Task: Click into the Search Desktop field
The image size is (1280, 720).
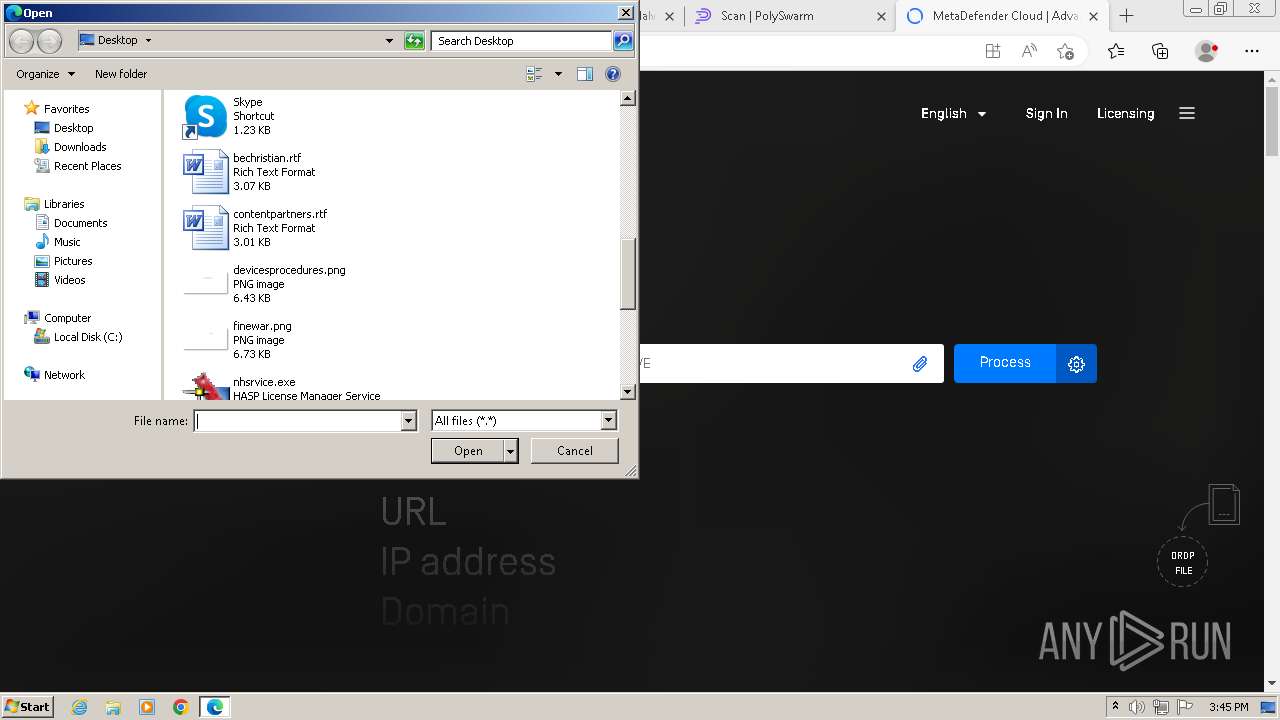Action: [x=522, y=41]
